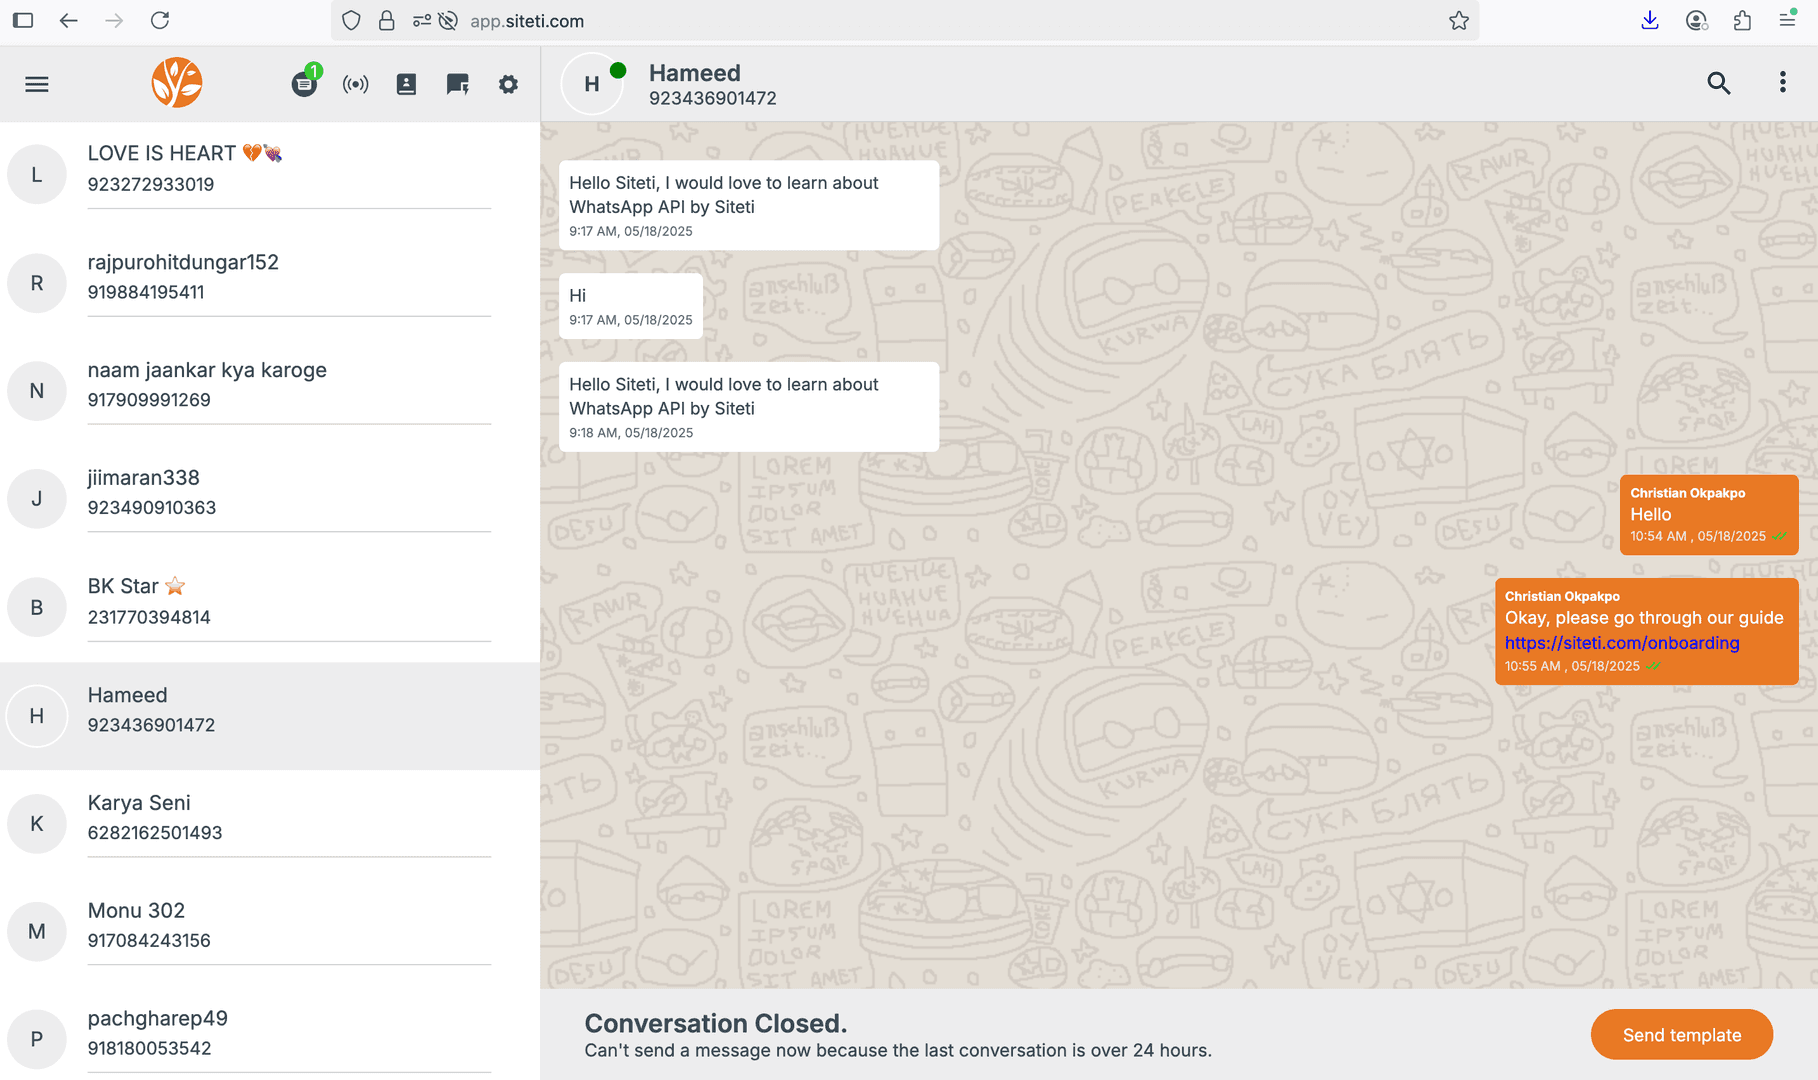Open the Karya Seni conversation
Screen dimensions: 1818x1080
click(x=270, y=817)
